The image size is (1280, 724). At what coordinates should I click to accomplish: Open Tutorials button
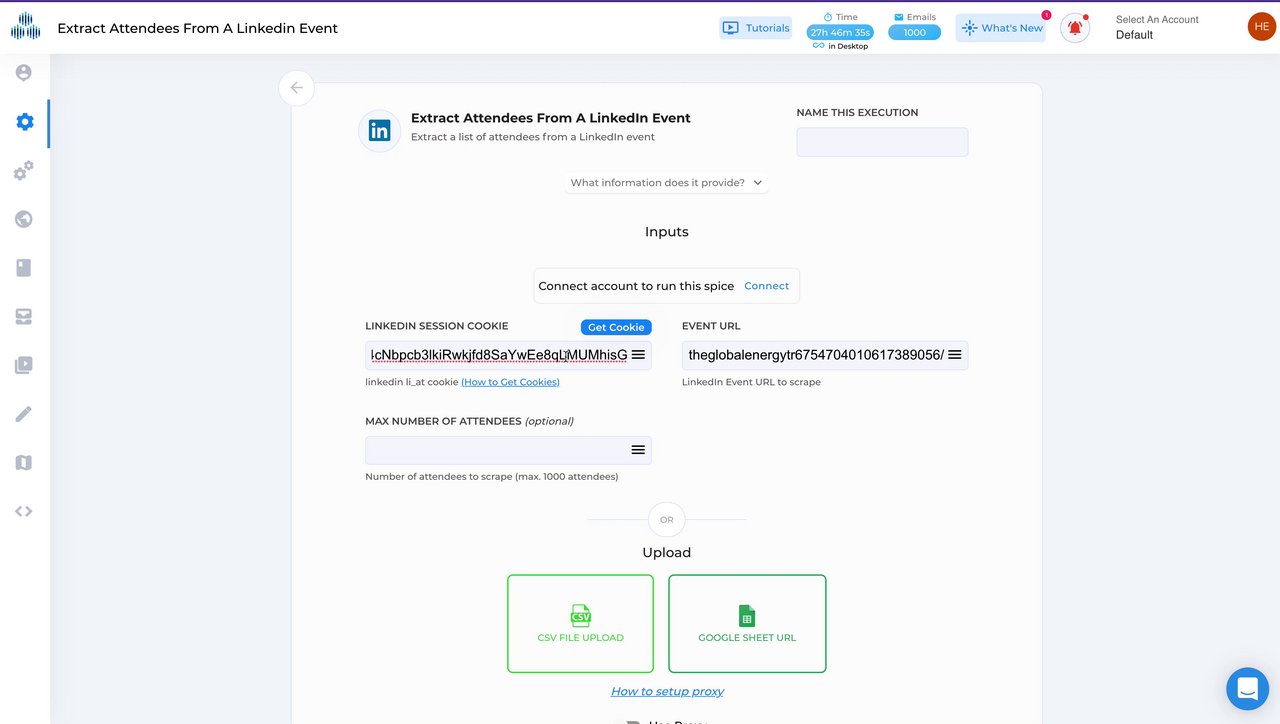click(756, 28)
